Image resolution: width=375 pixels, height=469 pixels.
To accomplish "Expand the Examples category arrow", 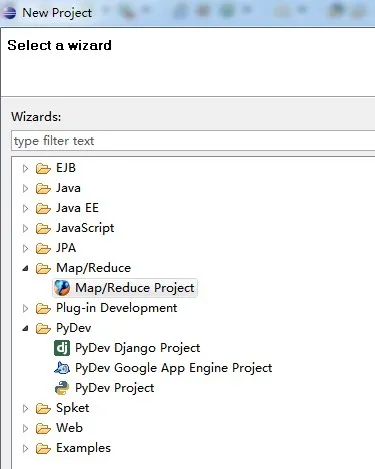I will [x=25, y=448].
